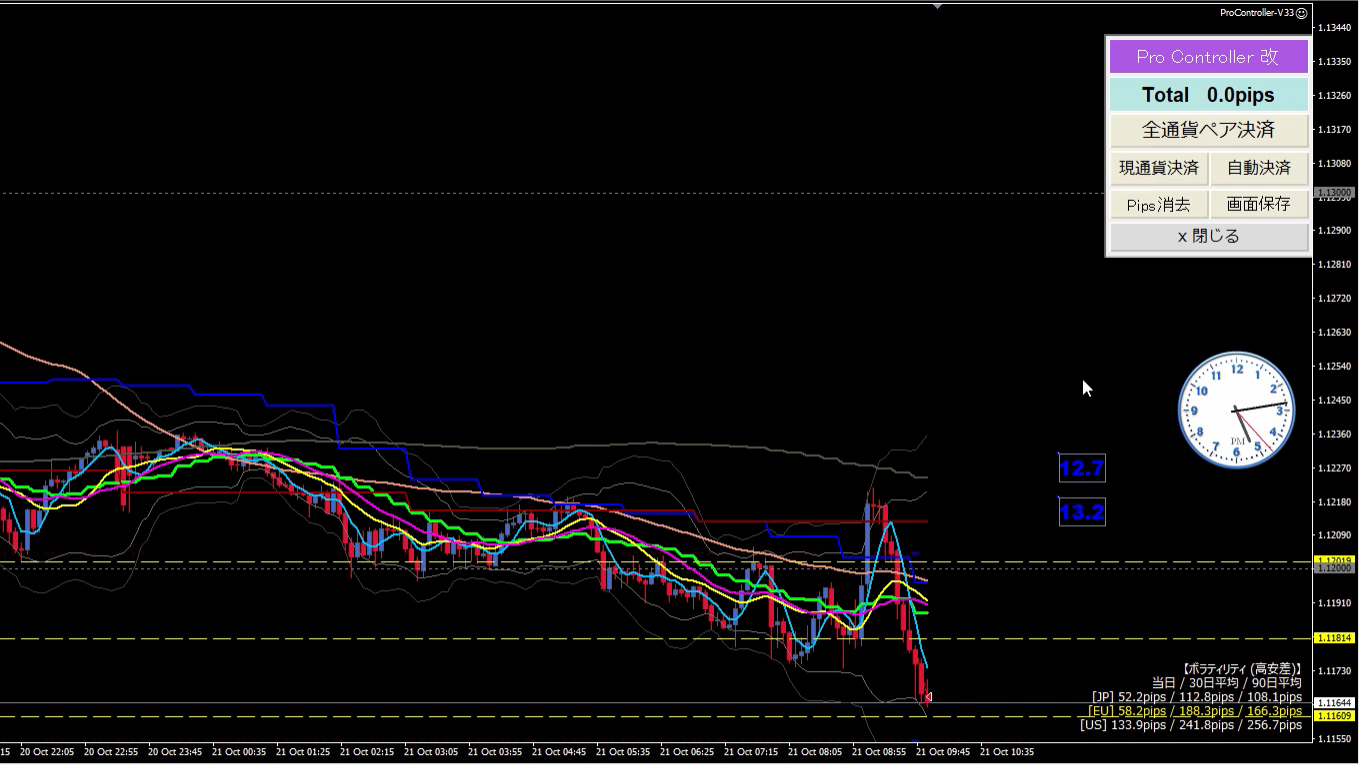
Task: Click the yellow 1.11814 price label
Action: coord(1334,638)
